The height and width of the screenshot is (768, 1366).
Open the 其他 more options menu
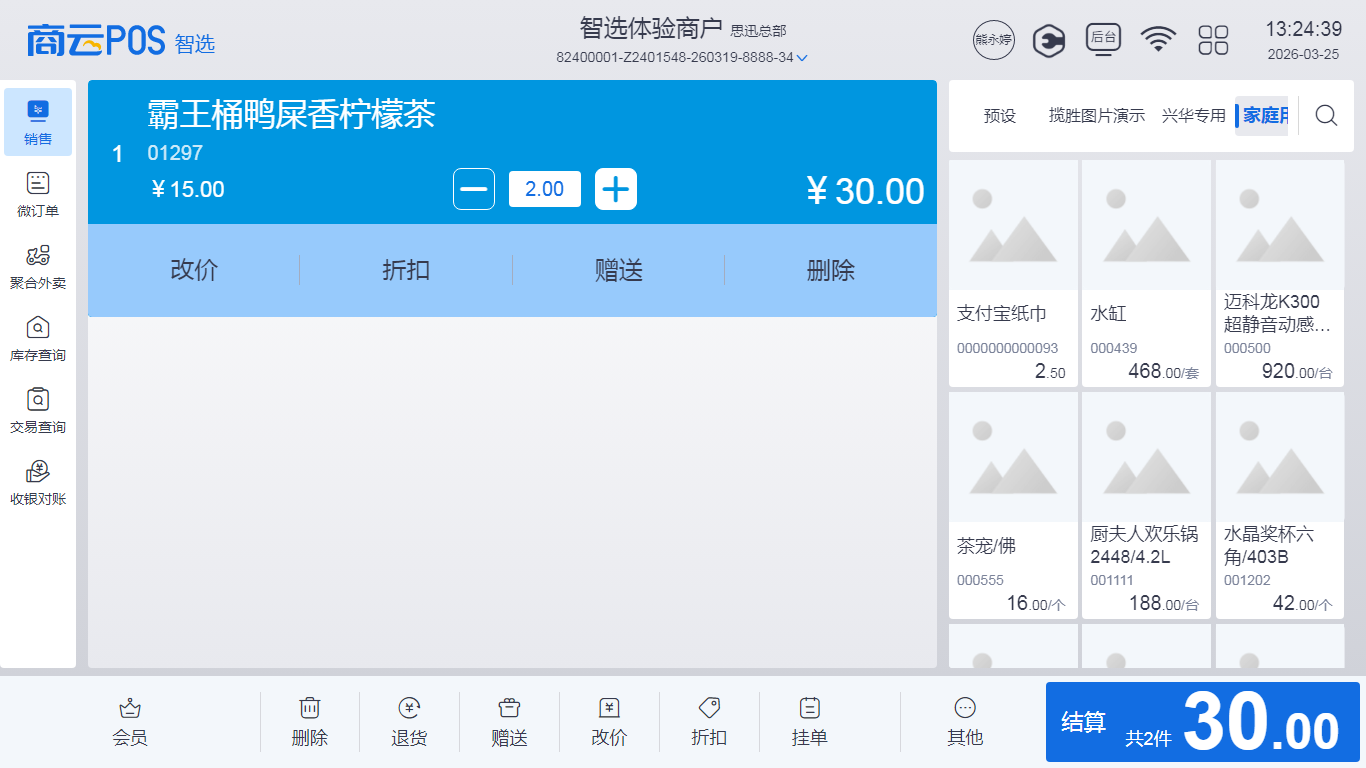tap(965, 721)
